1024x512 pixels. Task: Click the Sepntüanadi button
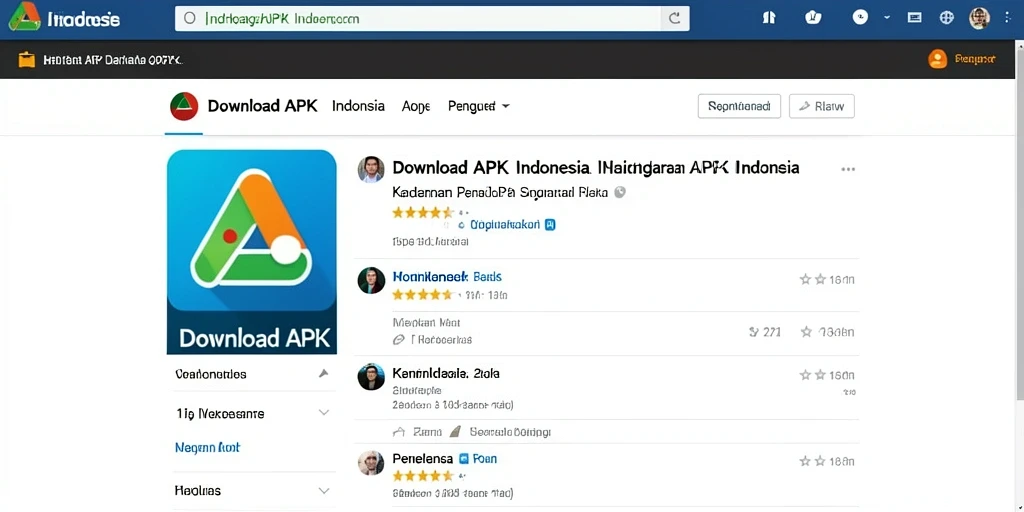pyautogui.click(x=739, y=106)
